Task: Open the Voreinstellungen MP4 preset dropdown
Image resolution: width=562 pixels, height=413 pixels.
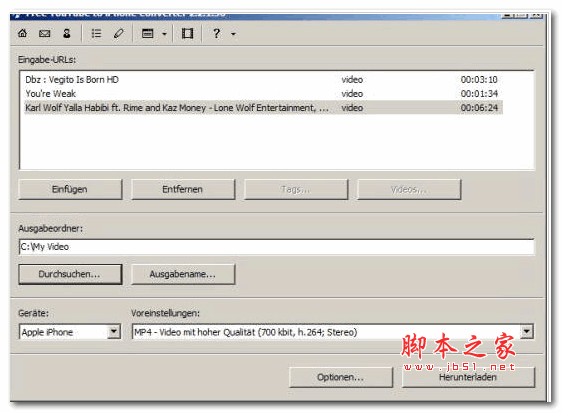Action: click(x=527, y=332)
